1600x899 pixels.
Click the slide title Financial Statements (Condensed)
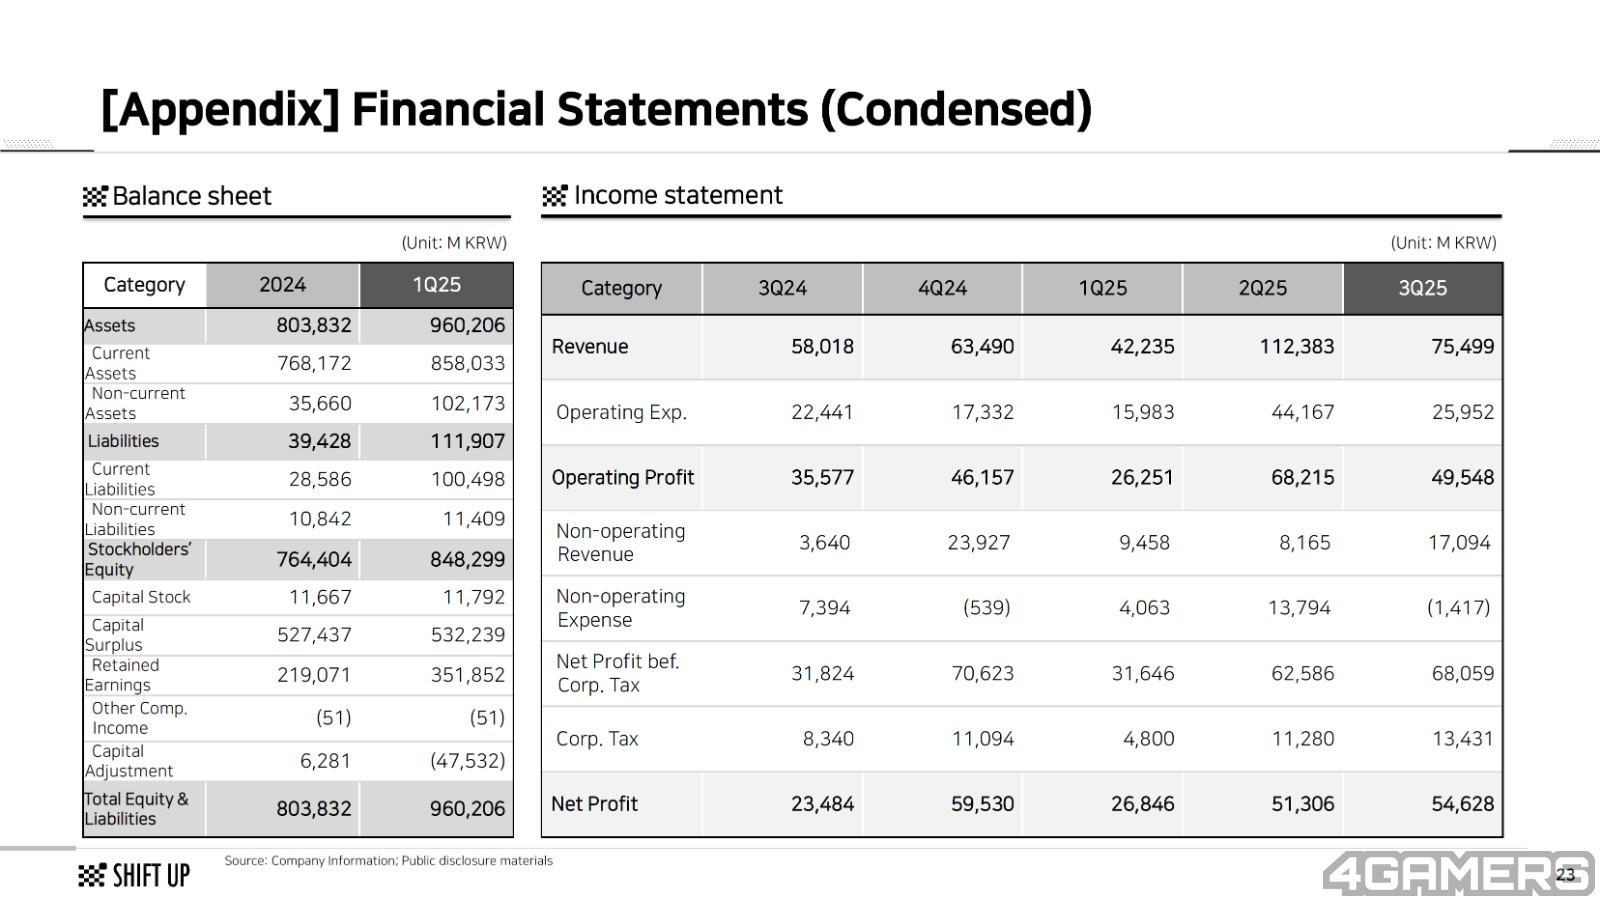[x=596, y=110]
